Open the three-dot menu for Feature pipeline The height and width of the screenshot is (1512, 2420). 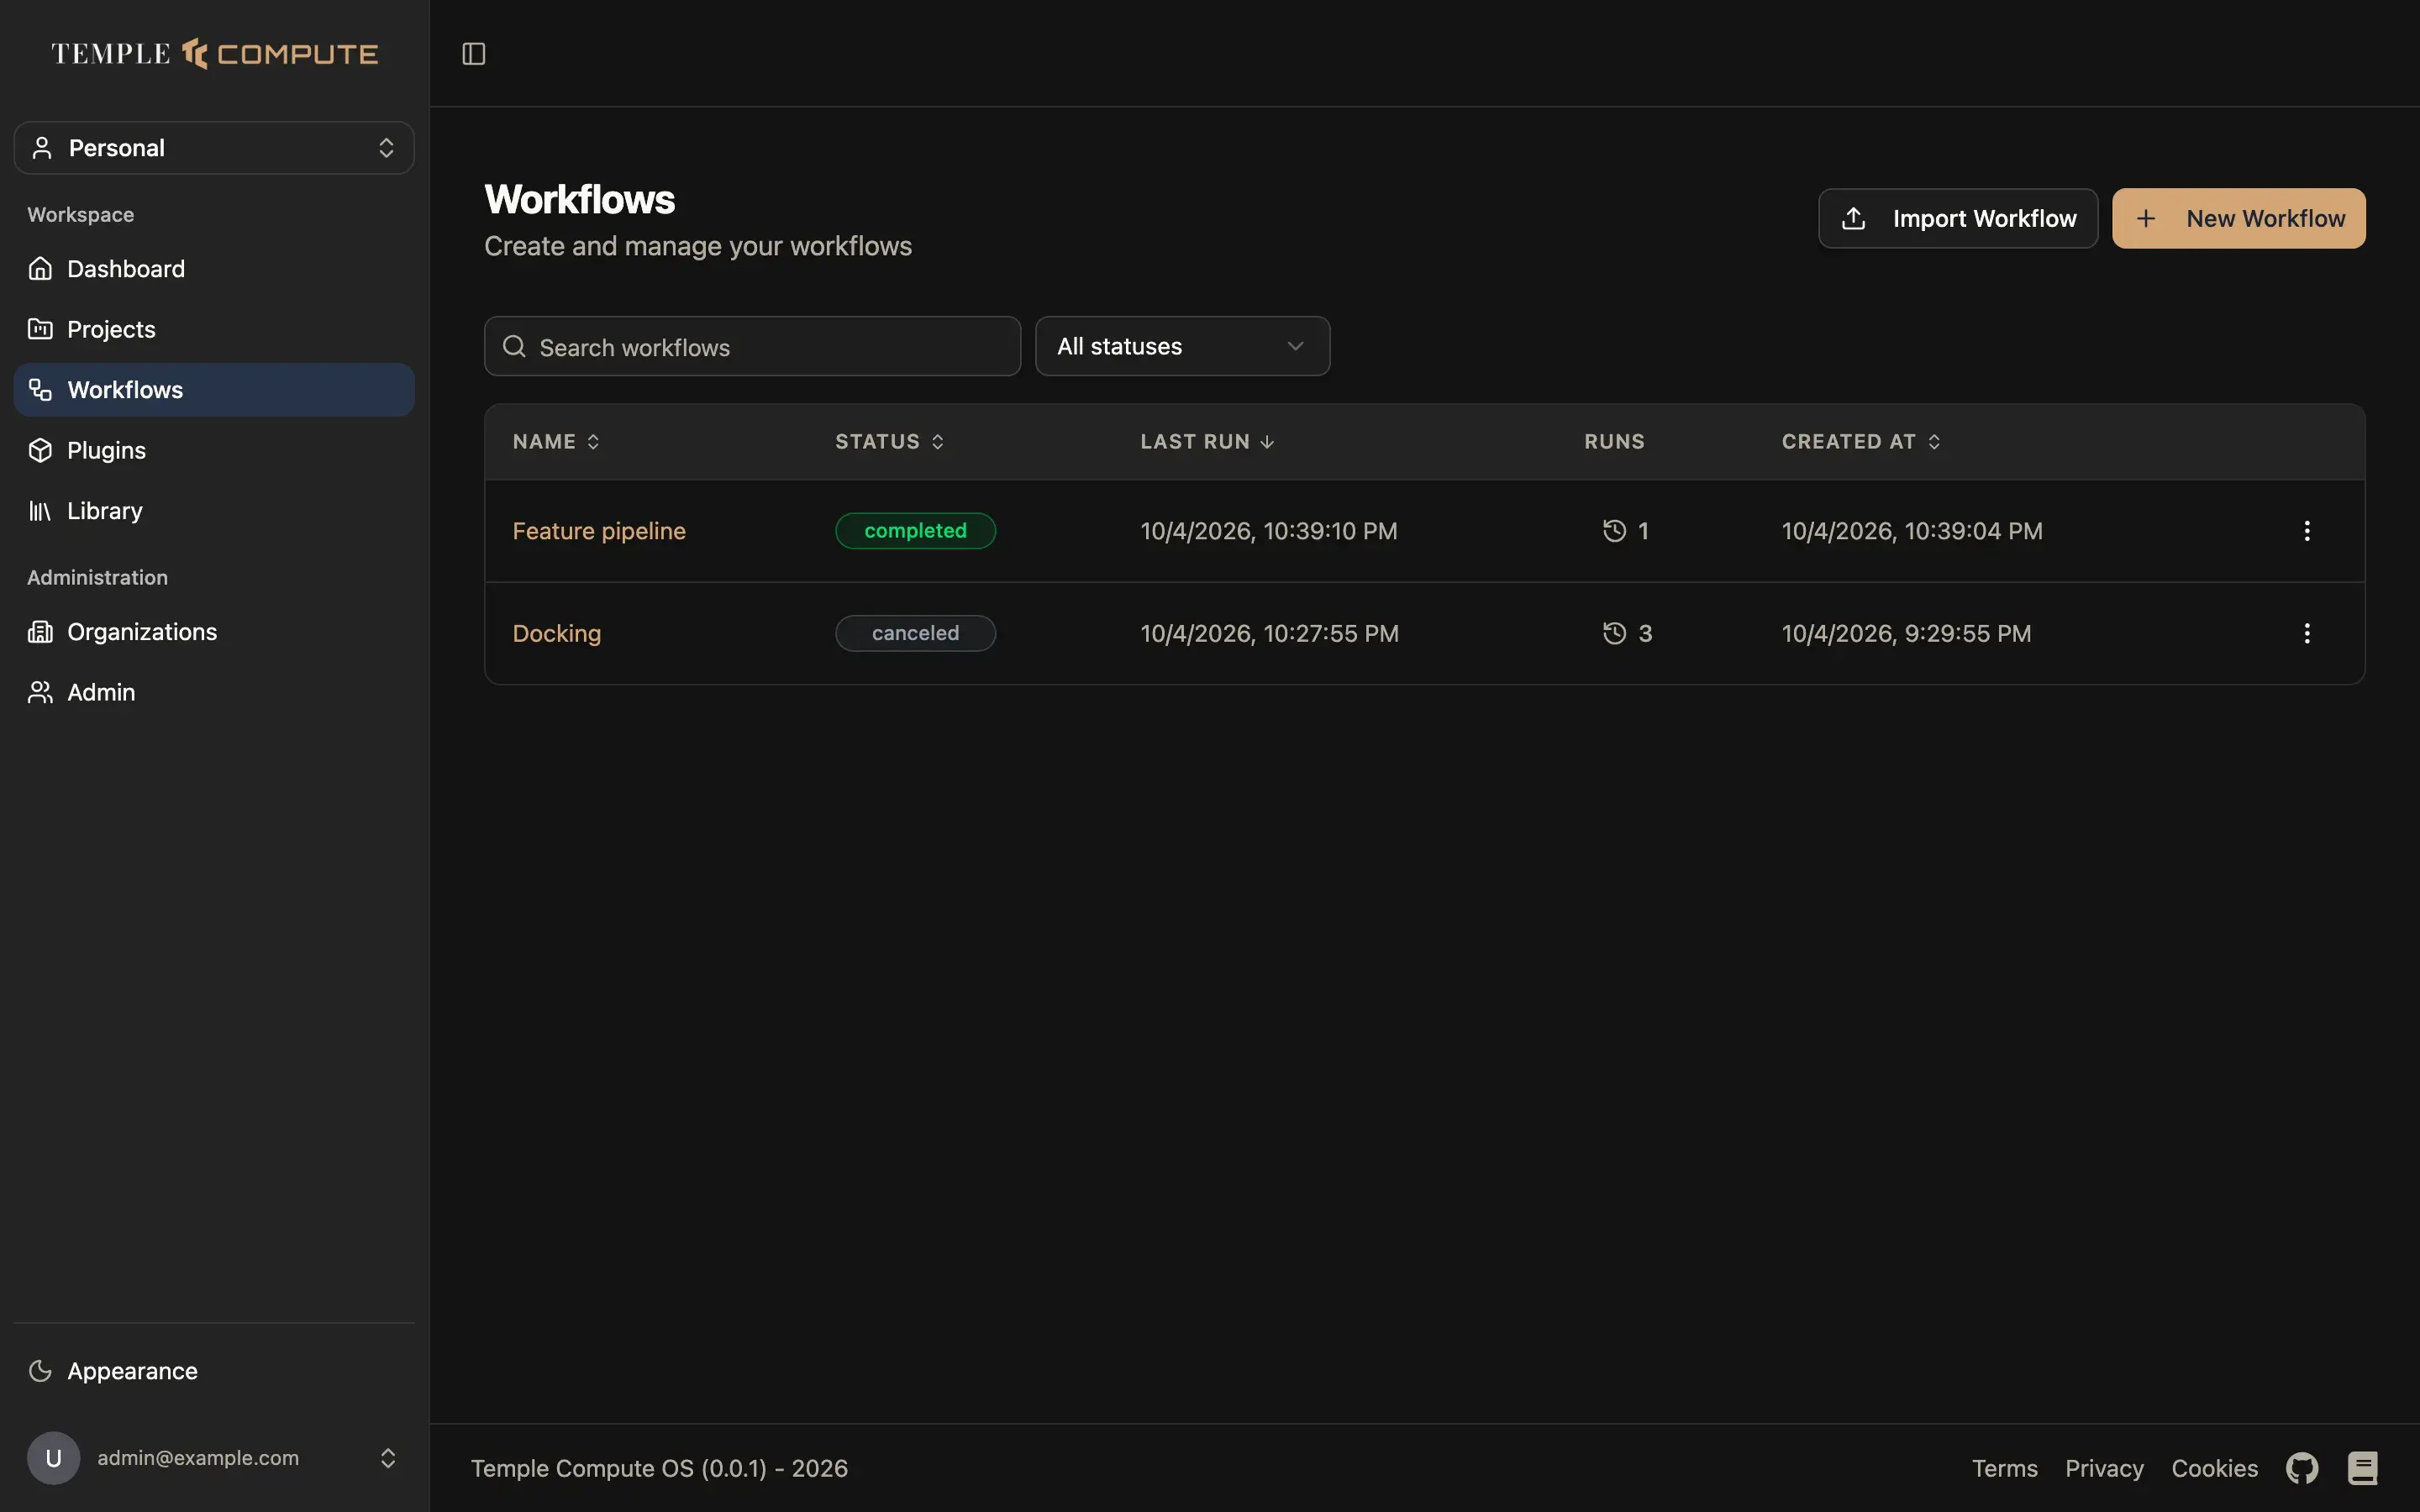[2307, 531]
